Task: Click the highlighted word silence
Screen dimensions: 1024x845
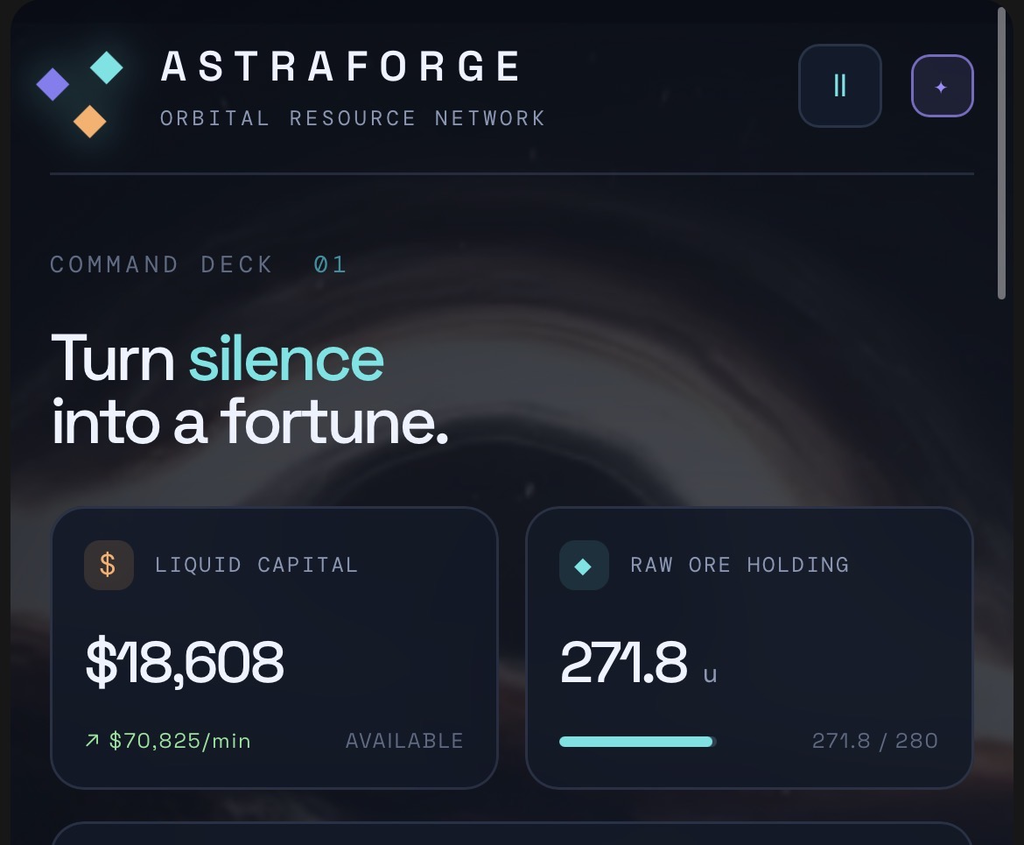Action: click(286, 359)
